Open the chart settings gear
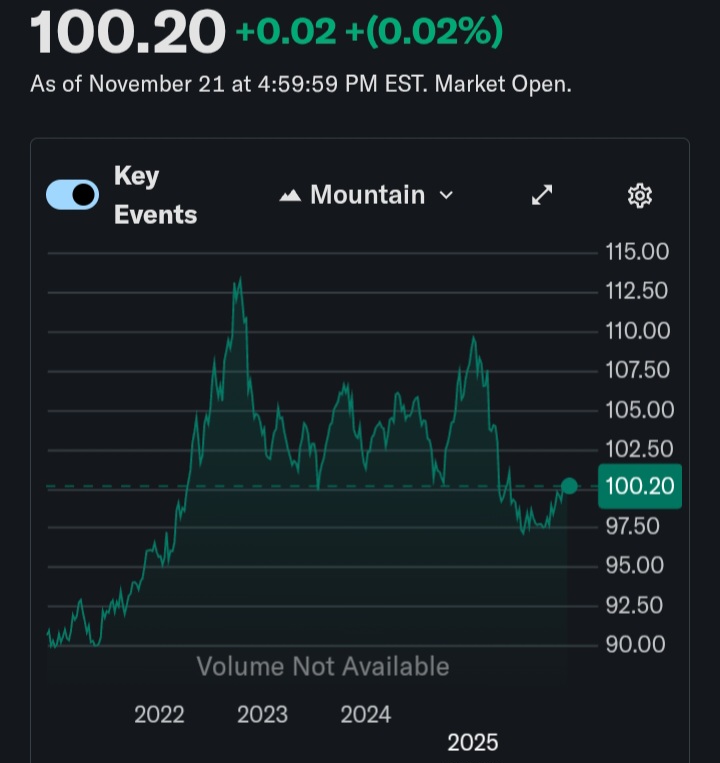 click(x=639, y=195)
